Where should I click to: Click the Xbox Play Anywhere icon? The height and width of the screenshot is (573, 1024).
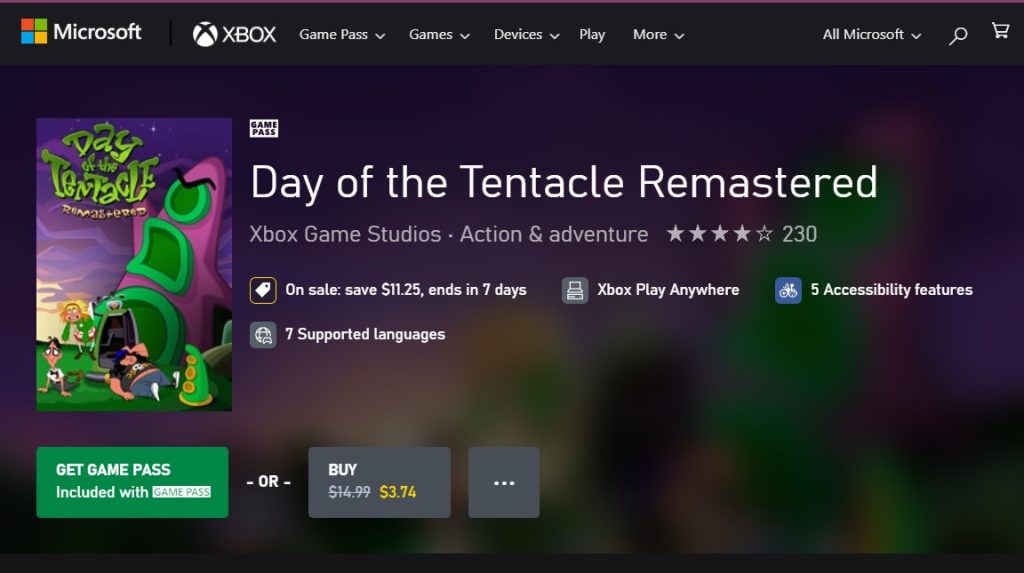(x=575, y=290)
